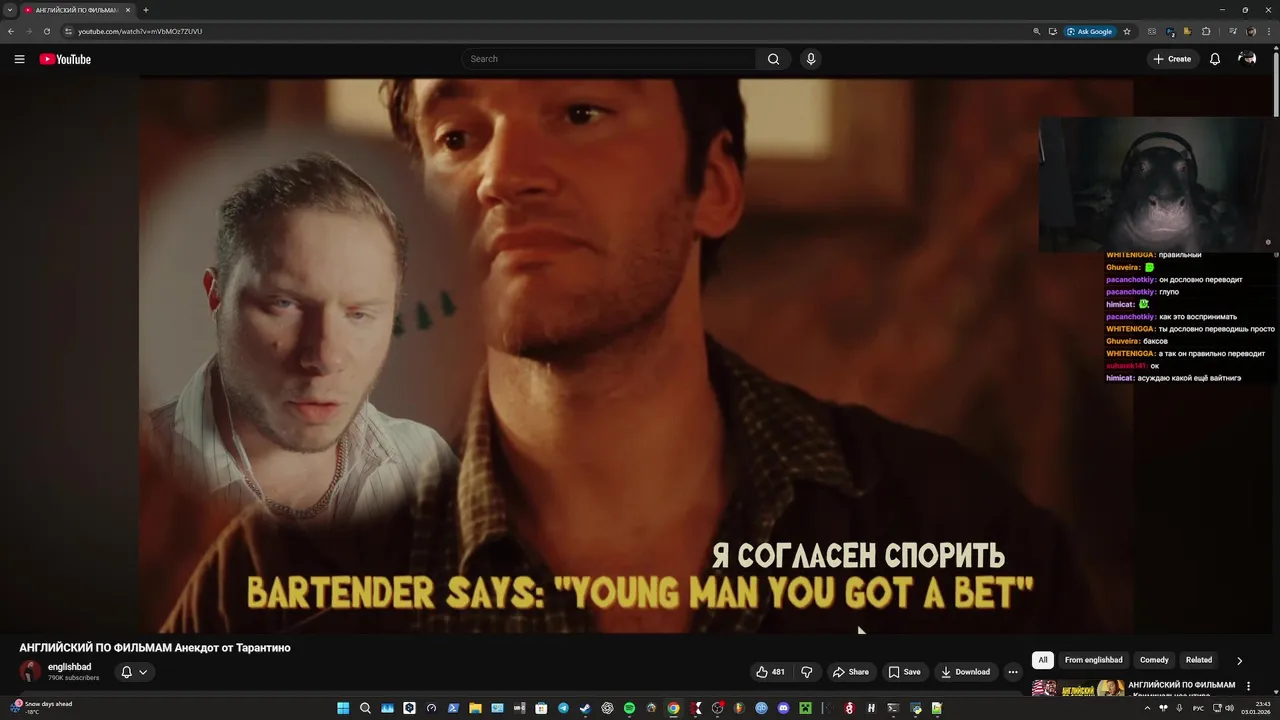Open the Chrome extensions puzzle icon
Viewport: 1280px width, 720px height.
click(x=1206, y=31)
